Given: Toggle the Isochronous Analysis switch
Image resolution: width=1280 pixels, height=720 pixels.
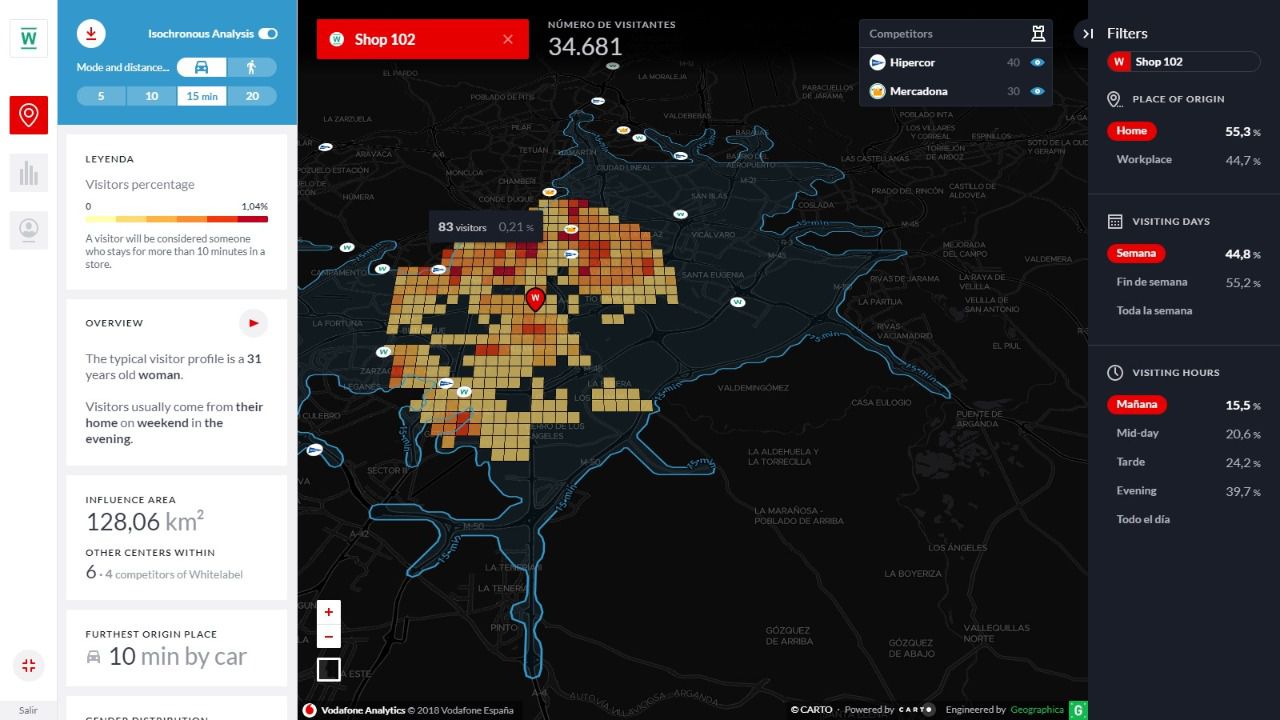Looking at the screenshot, I should pos(268,34).
